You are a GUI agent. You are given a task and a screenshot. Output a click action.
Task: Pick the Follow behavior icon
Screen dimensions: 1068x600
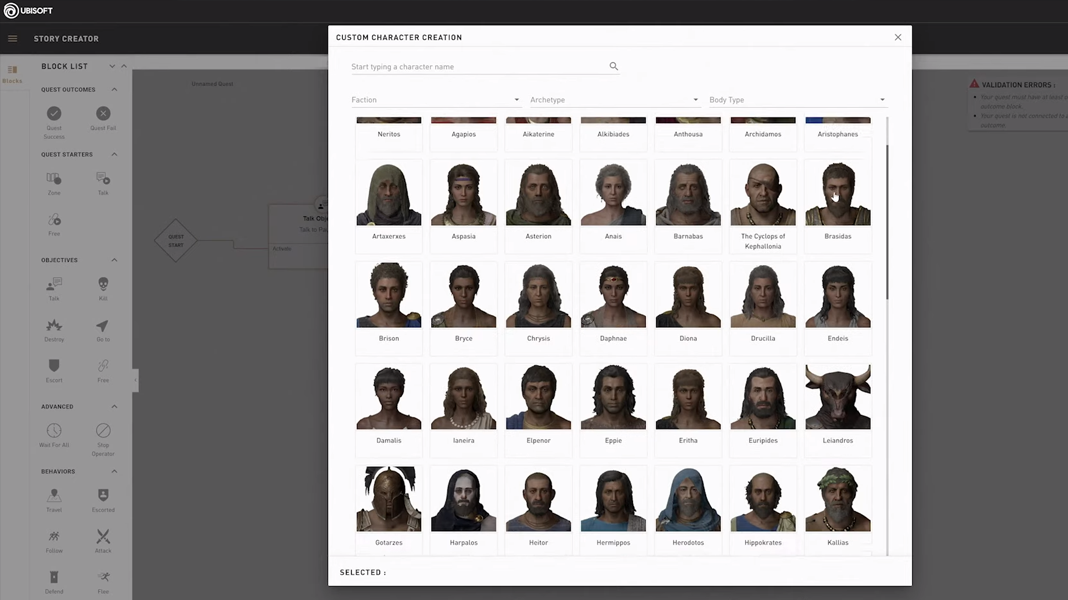coord(54,537)
